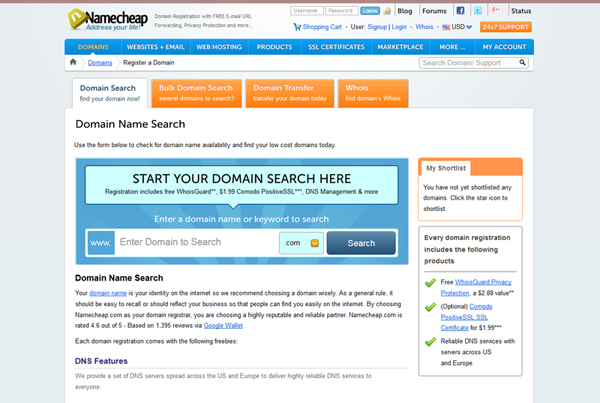Click the magnifier icon in support search

522,62
